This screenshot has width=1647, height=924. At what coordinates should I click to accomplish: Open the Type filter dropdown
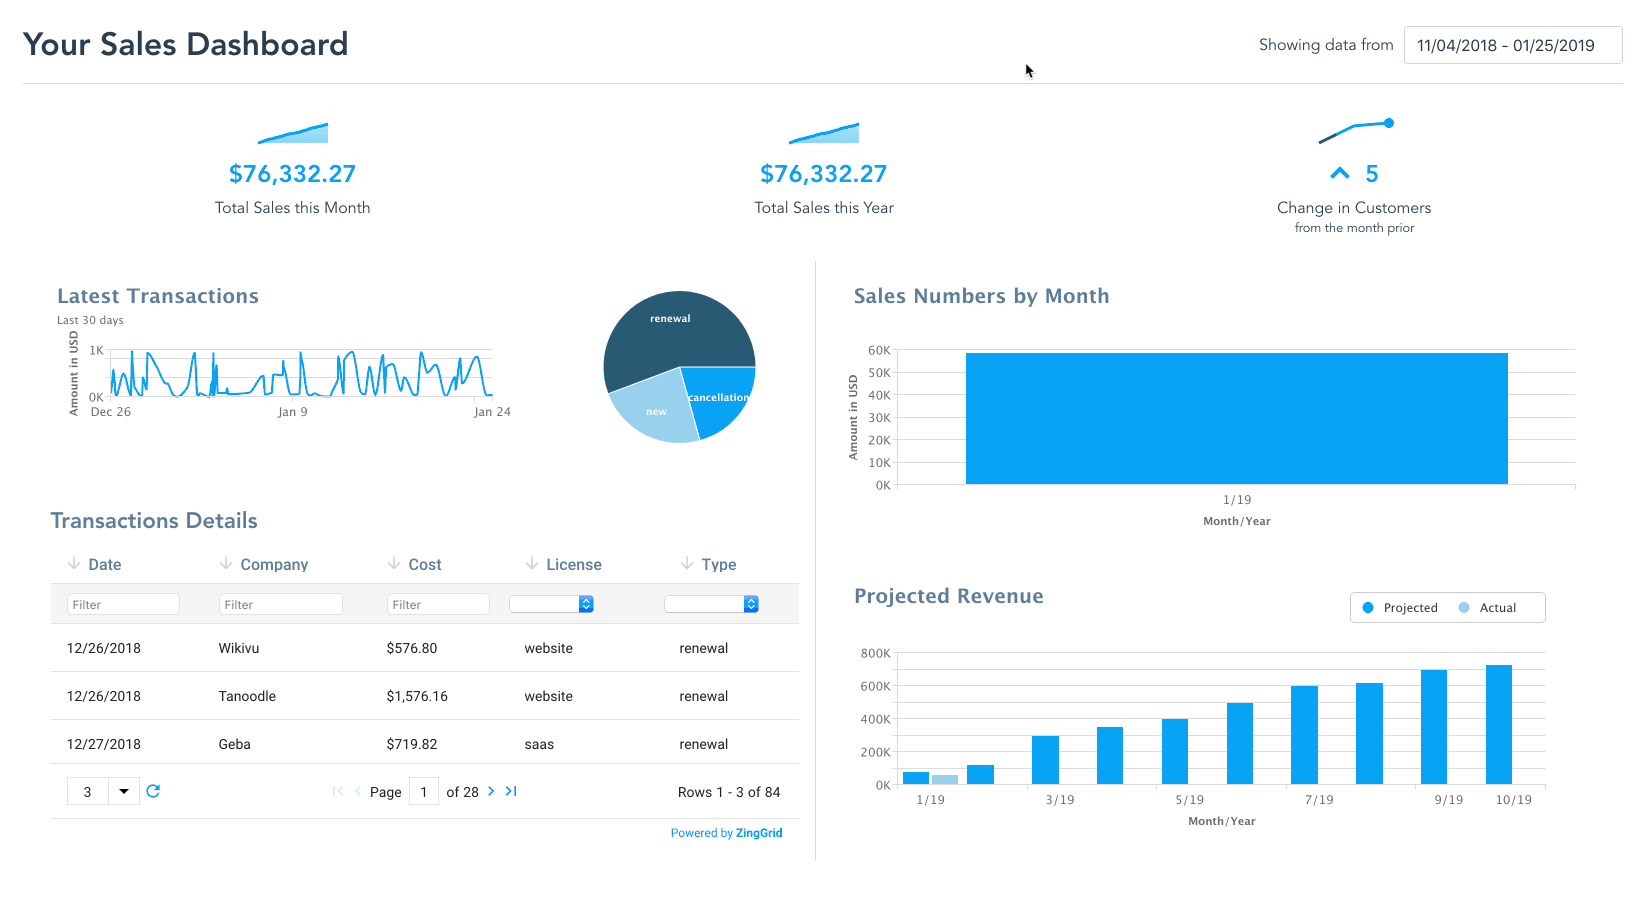[x=711, y=604]
